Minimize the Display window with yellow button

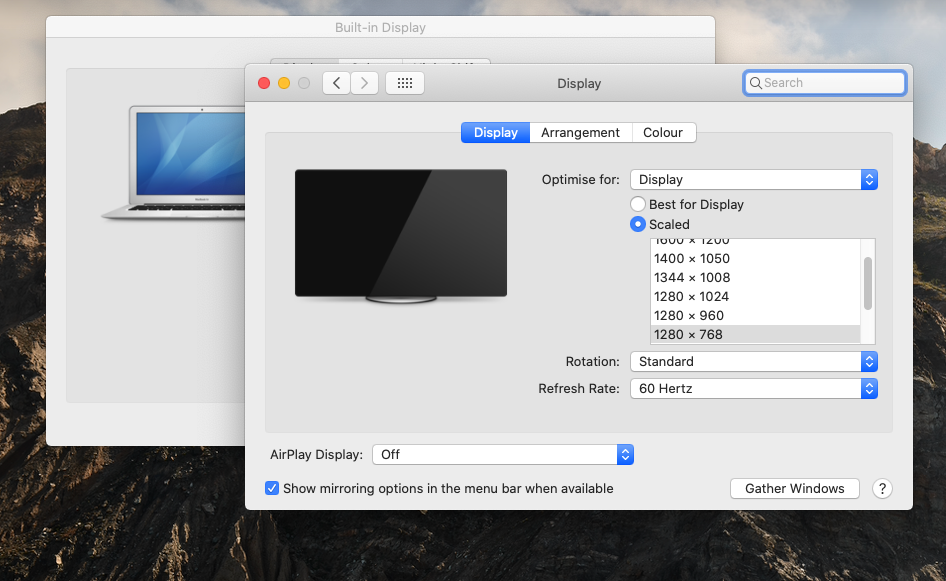click(284, 83)
